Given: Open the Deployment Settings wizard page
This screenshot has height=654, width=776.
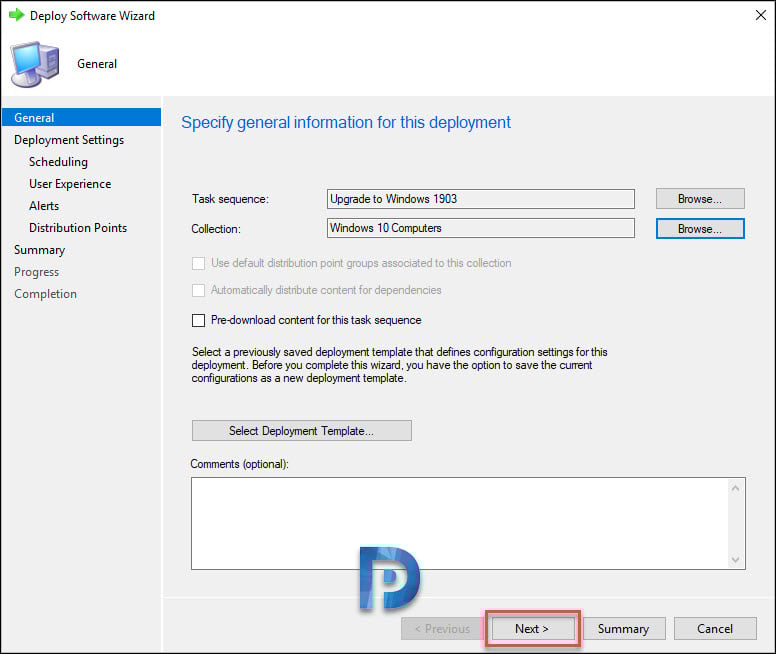Looking at the screenshot, I should pos(69,140).
